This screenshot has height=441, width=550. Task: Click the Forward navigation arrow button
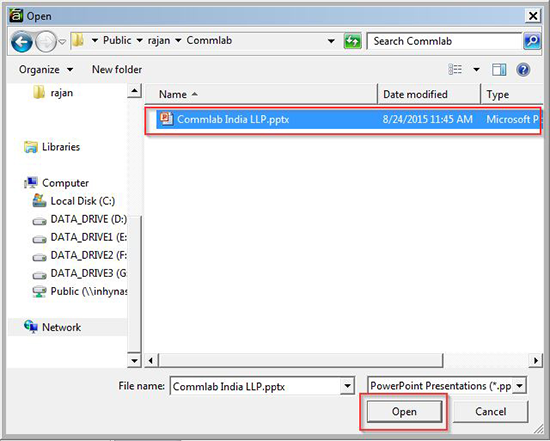pos(46,42)
